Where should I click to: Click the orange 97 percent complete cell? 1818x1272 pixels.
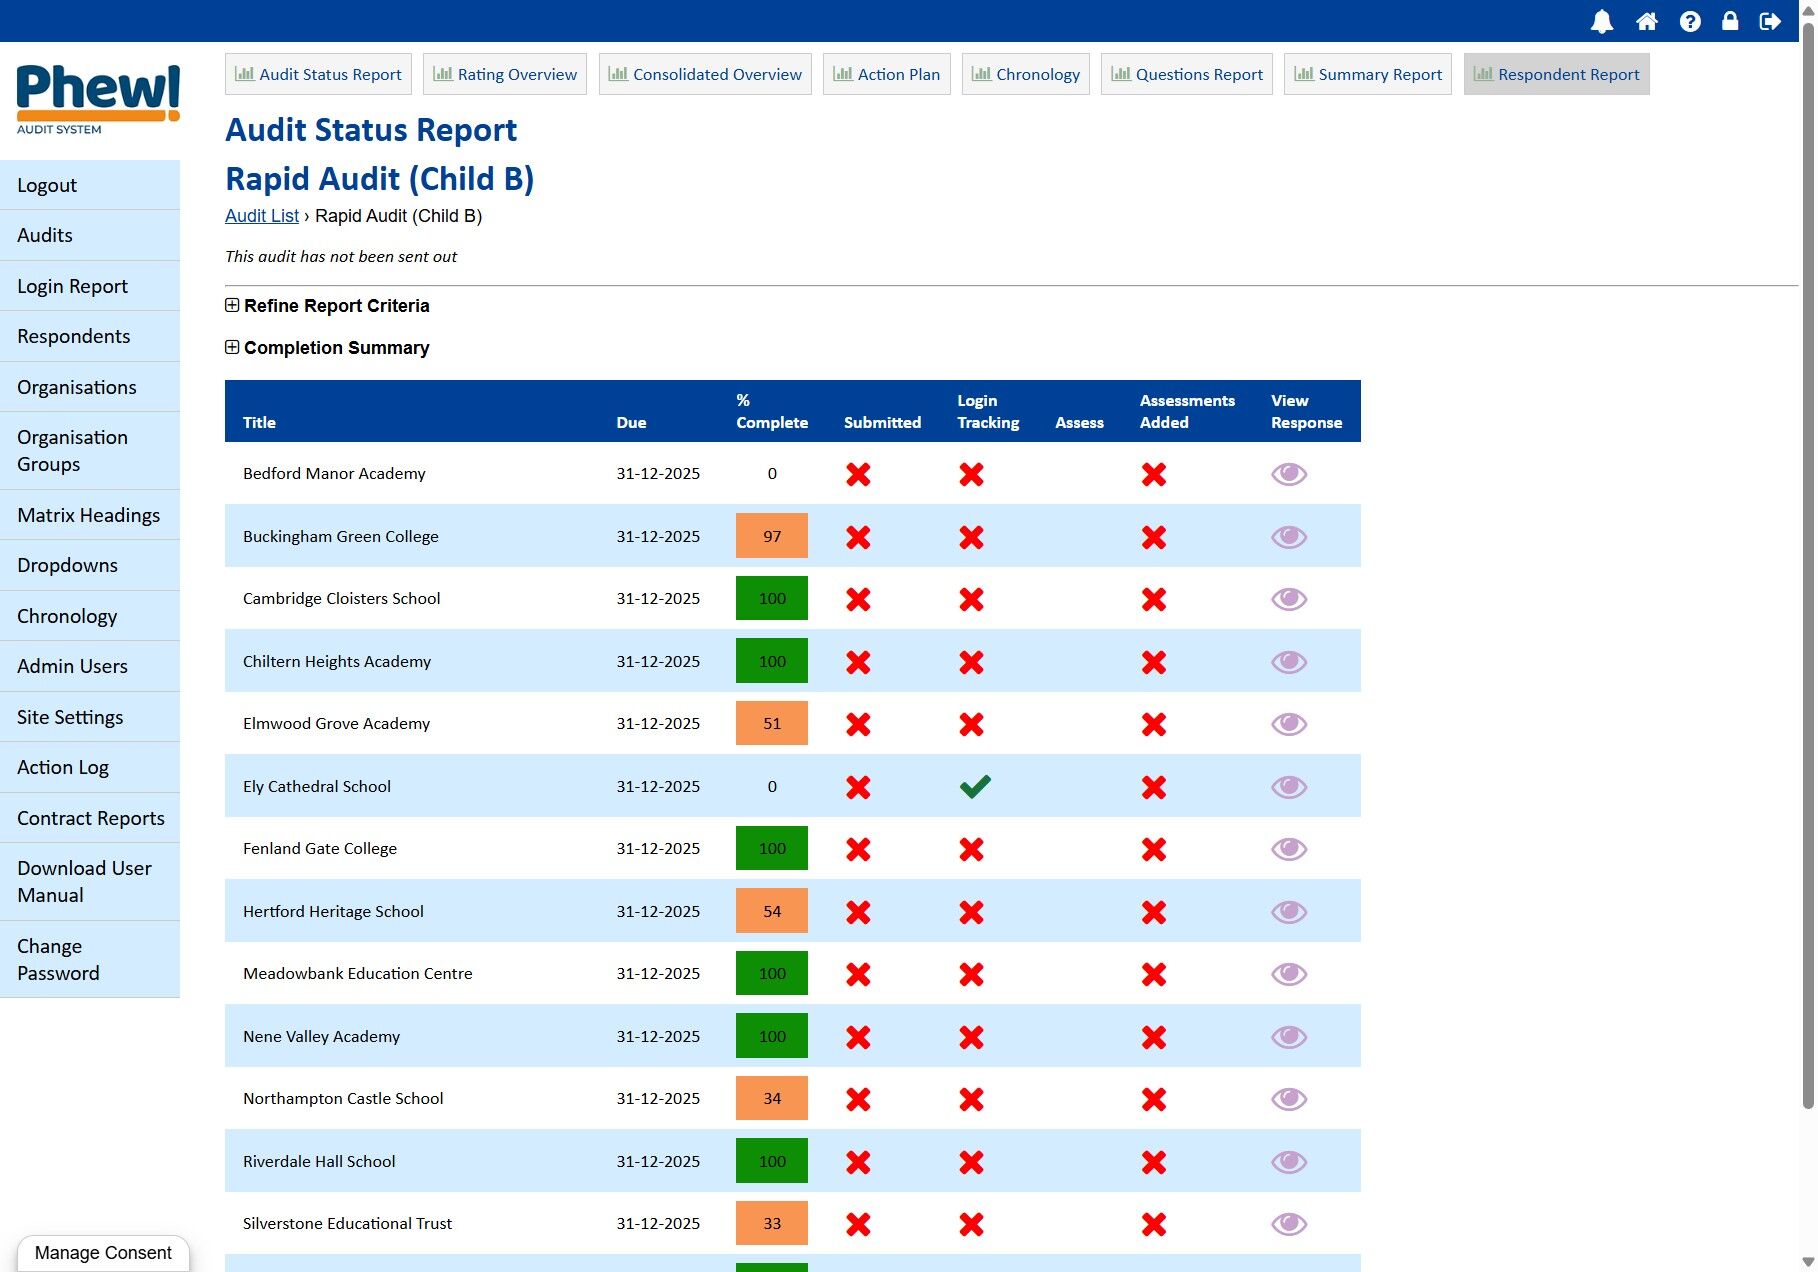point(771,536)
